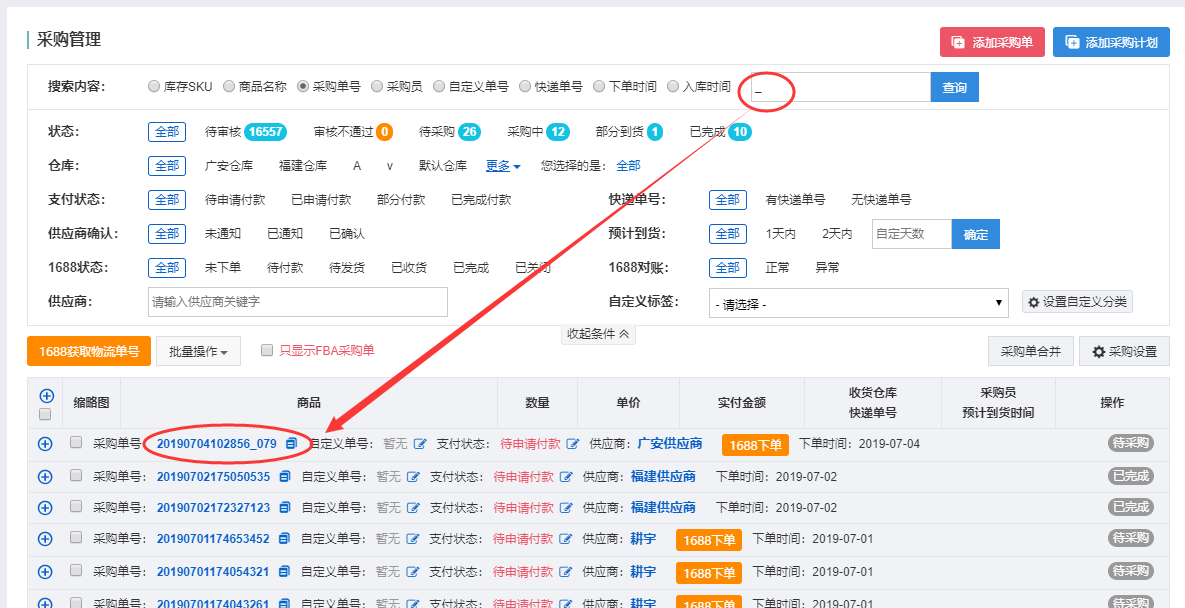Confirm custom days with 确定
Image resolution: width=1185 pixels, height=608 pixels.
coord(976,234)
